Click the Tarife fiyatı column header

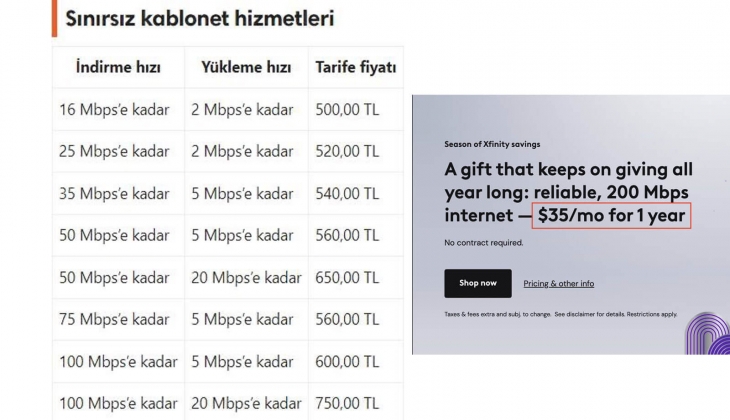pos(355,68)
